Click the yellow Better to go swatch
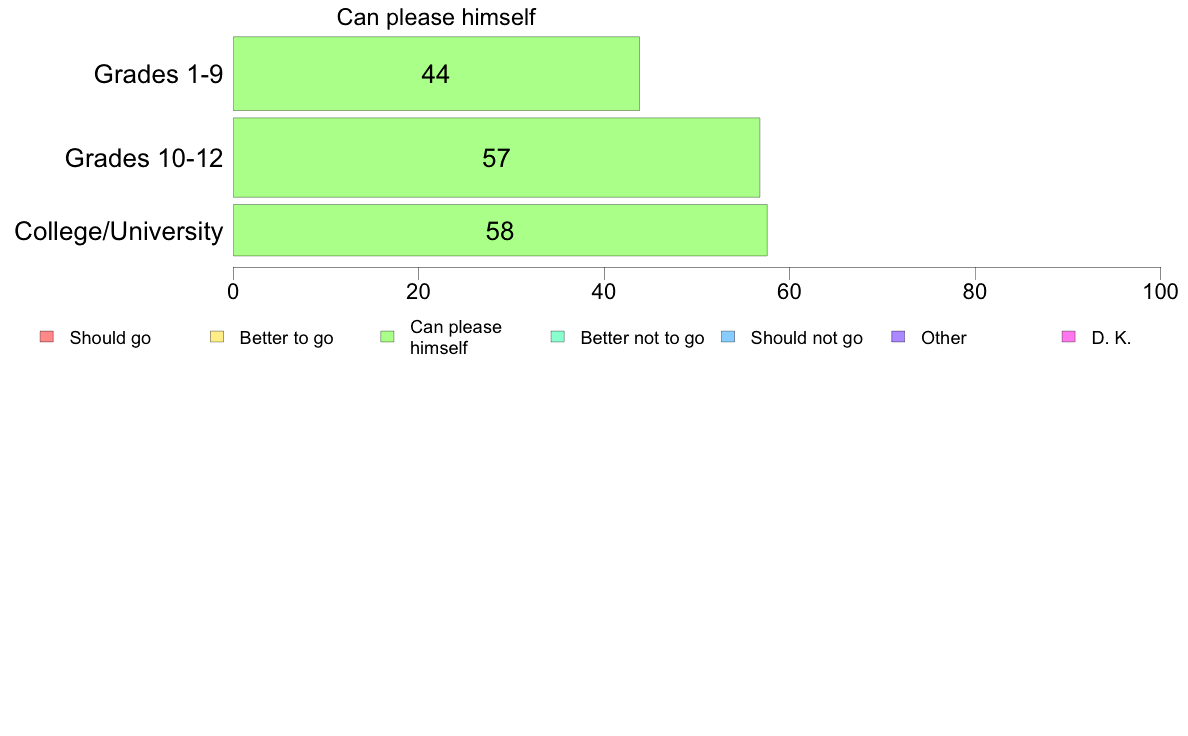The image size is (1188, 736). point(217,337)
